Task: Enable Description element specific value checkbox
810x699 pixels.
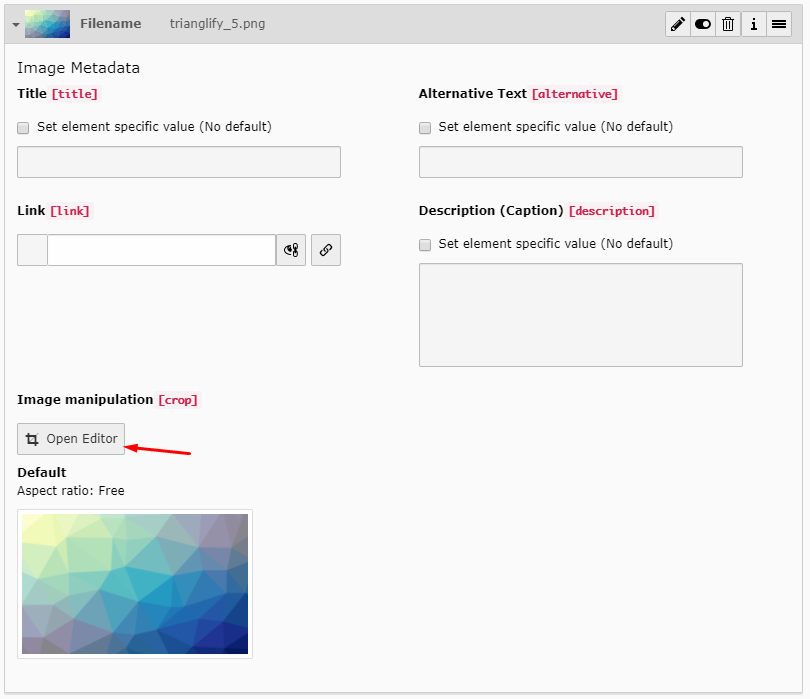Action: 425,245
